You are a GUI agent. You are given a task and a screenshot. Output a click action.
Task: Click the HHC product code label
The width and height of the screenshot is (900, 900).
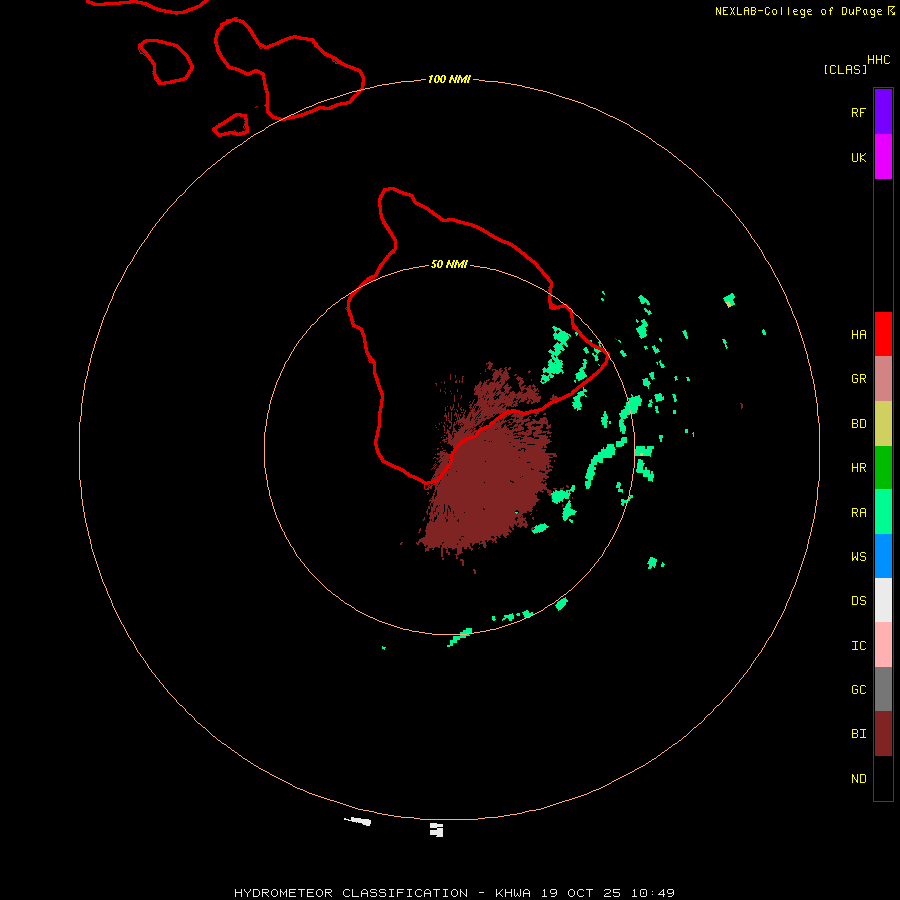tap(879, 60)
